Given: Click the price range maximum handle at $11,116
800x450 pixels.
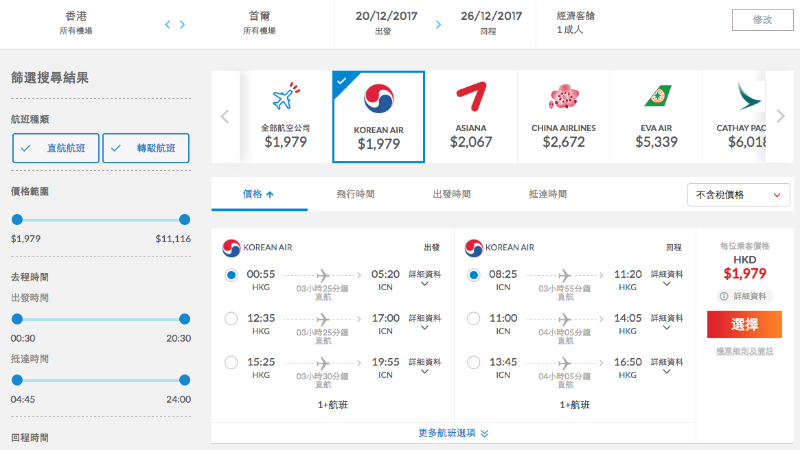Looking at the screenshot, I should click(185, 220).
